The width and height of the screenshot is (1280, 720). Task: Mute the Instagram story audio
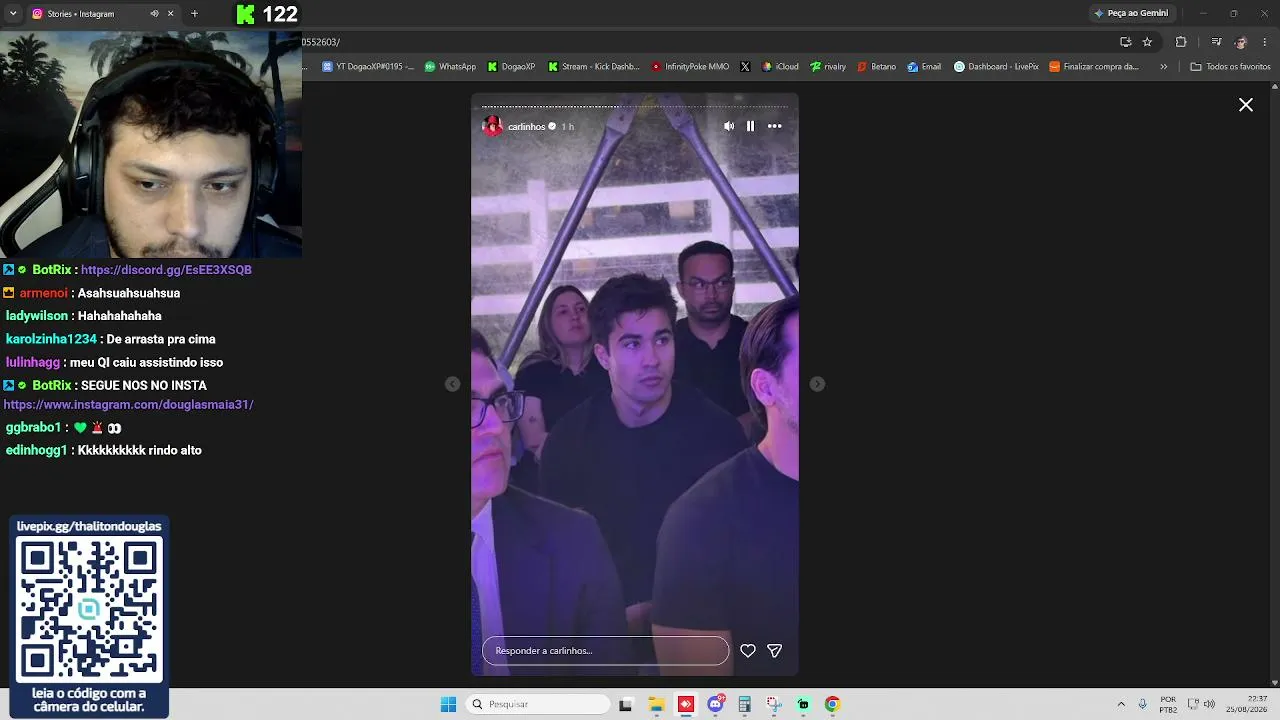(729, 126)
